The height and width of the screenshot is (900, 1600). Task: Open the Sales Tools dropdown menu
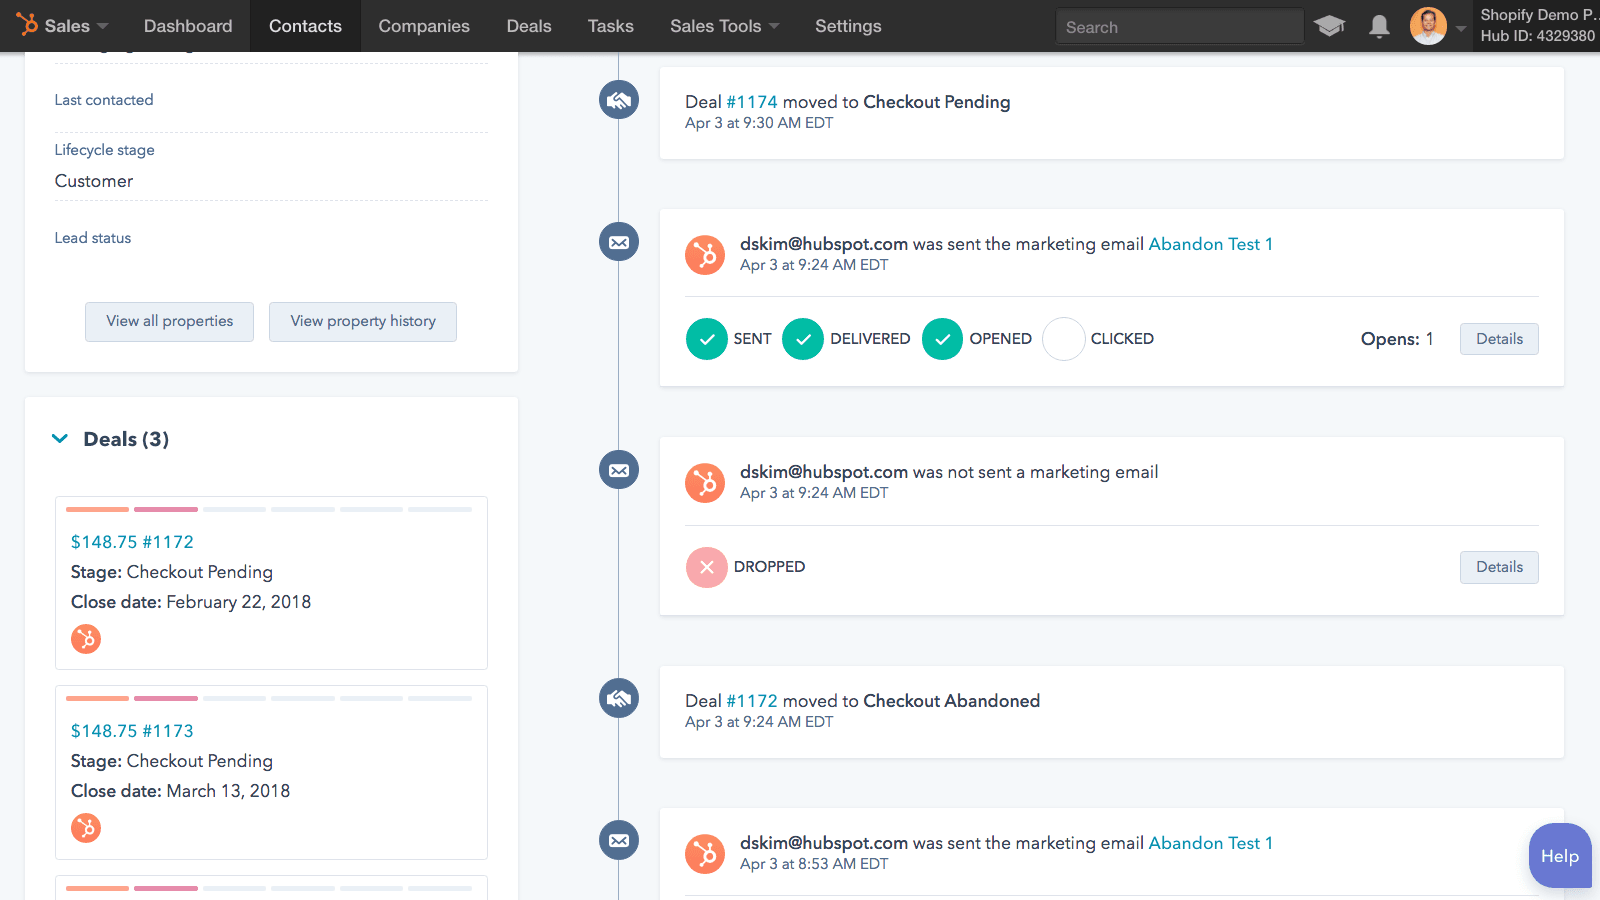coord(725,26)
